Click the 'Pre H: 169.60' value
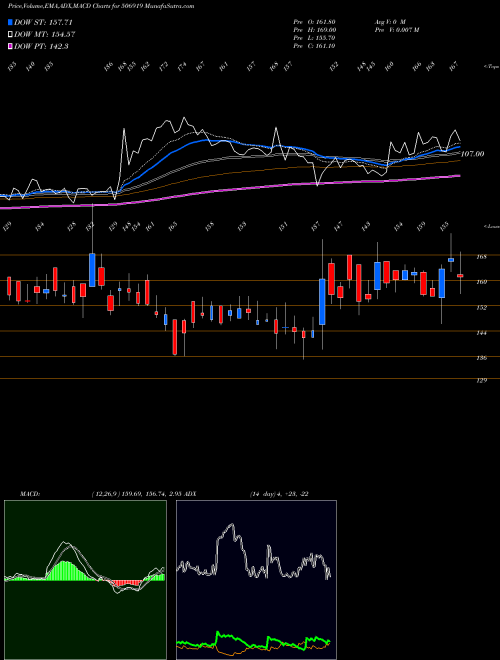500x660 pixels. [314, 30]
